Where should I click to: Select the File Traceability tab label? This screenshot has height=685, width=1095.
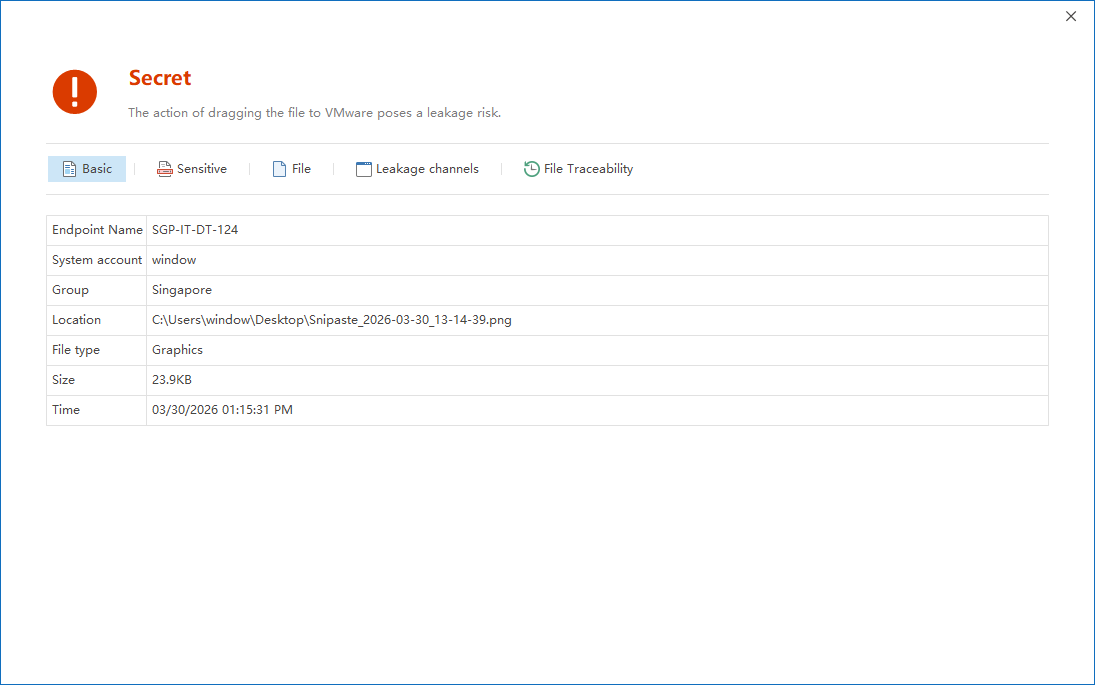588,169
